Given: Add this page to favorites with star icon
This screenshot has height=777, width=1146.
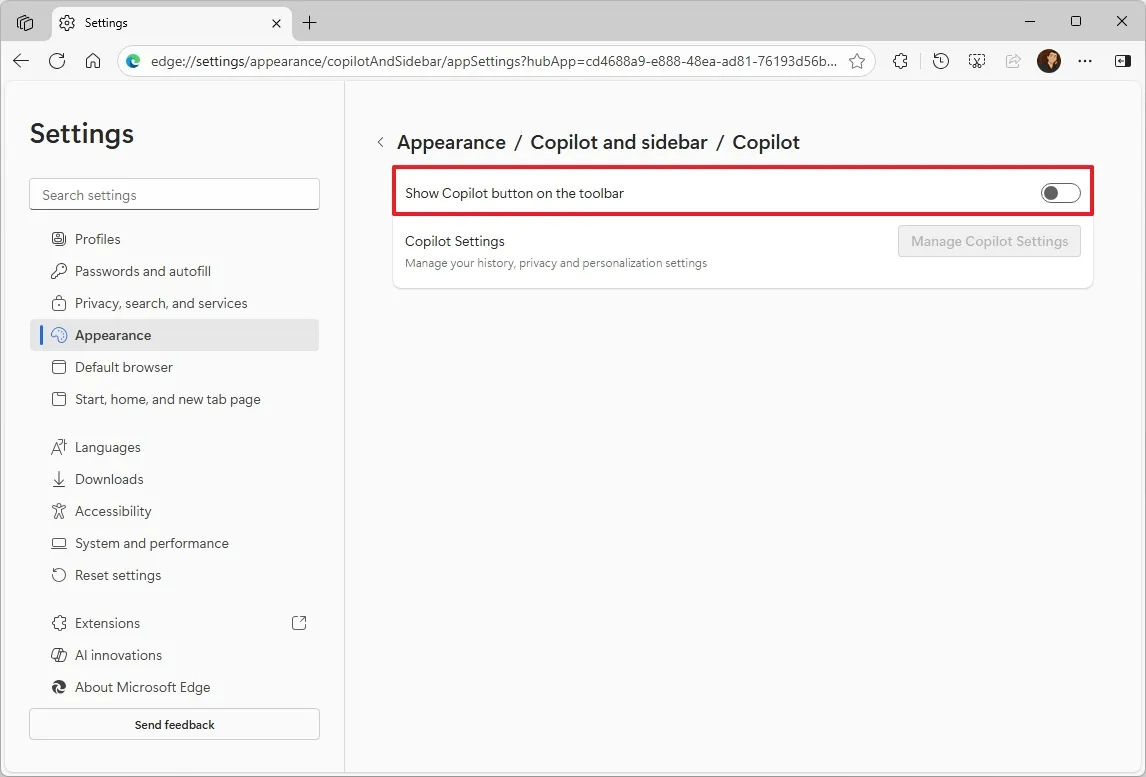Looking at the screenshot, I should (857, 61).
